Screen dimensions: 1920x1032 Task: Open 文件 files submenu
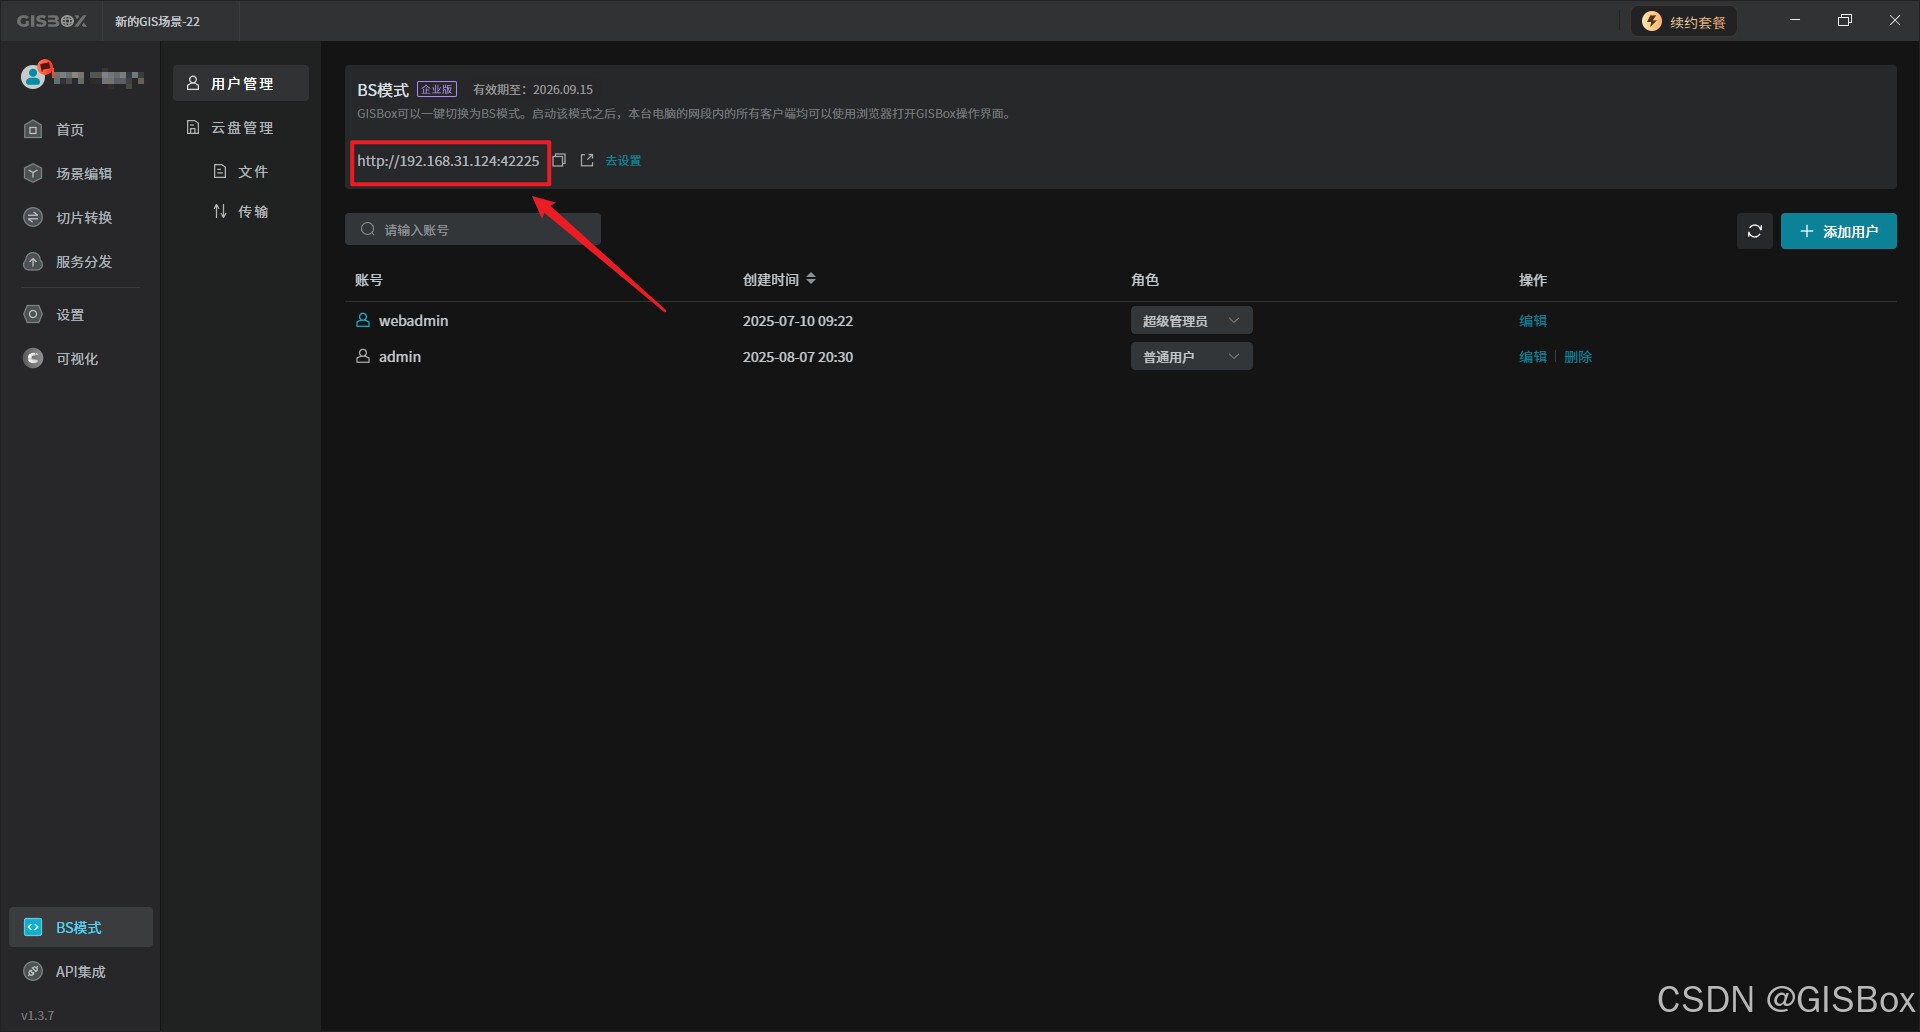click(241, 172)
